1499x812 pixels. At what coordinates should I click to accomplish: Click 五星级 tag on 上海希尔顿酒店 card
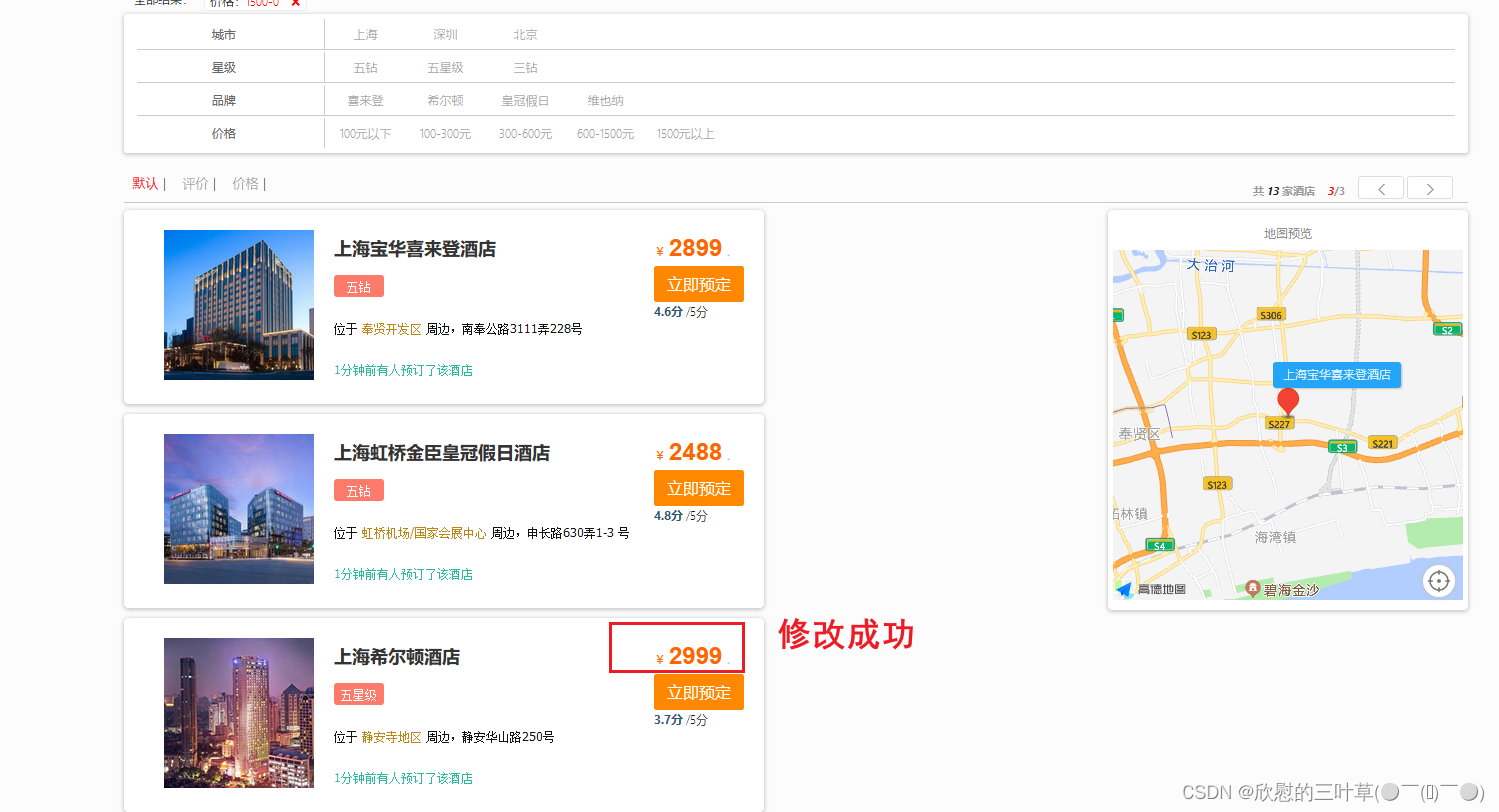[359, 695]
